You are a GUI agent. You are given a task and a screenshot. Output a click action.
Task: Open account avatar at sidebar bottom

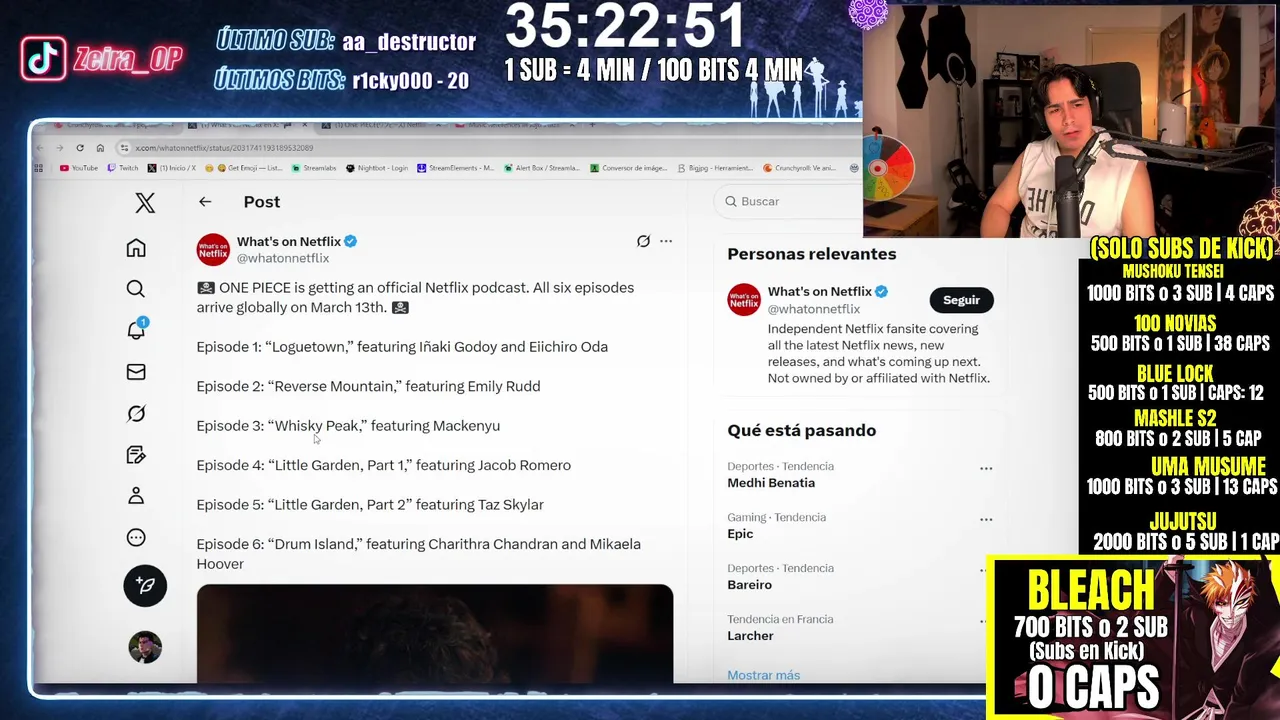point(145,647)
